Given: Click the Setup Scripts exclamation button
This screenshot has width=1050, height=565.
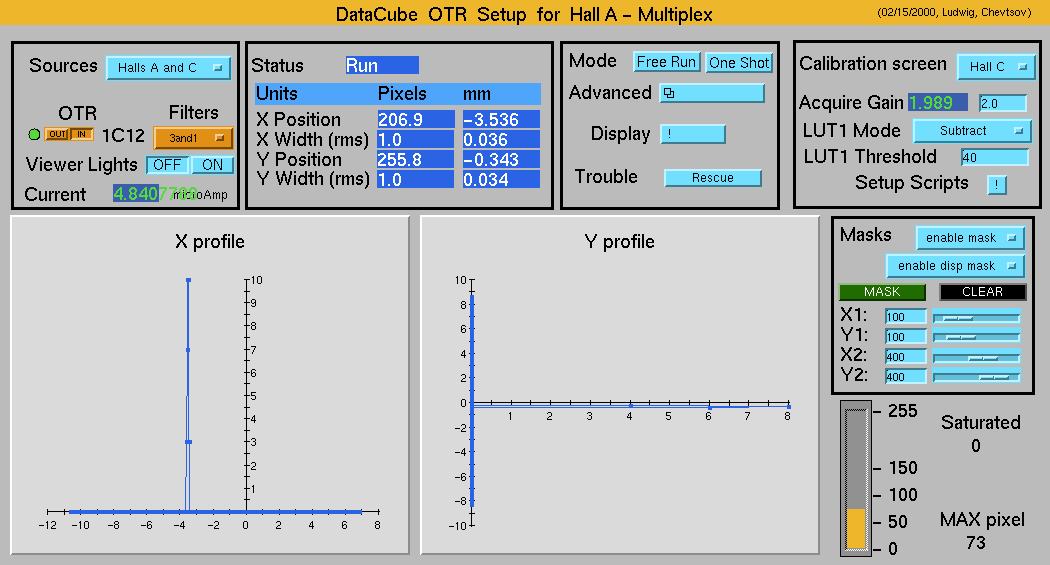Looking at the screenshot, I should 997,184.
